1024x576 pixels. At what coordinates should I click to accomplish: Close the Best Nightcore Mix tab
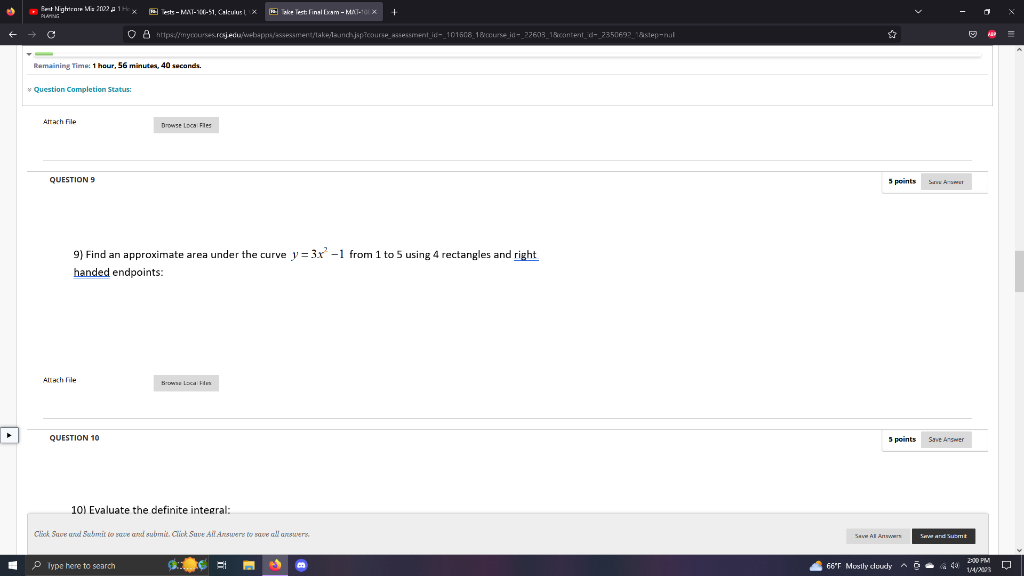pos(135,12)
